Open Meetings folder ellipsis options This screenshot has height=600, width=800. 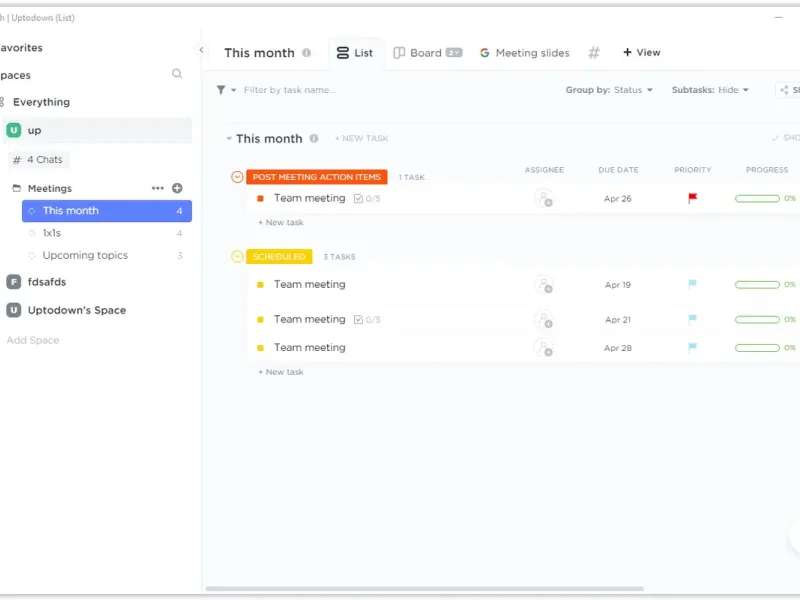tap(157, 188)
